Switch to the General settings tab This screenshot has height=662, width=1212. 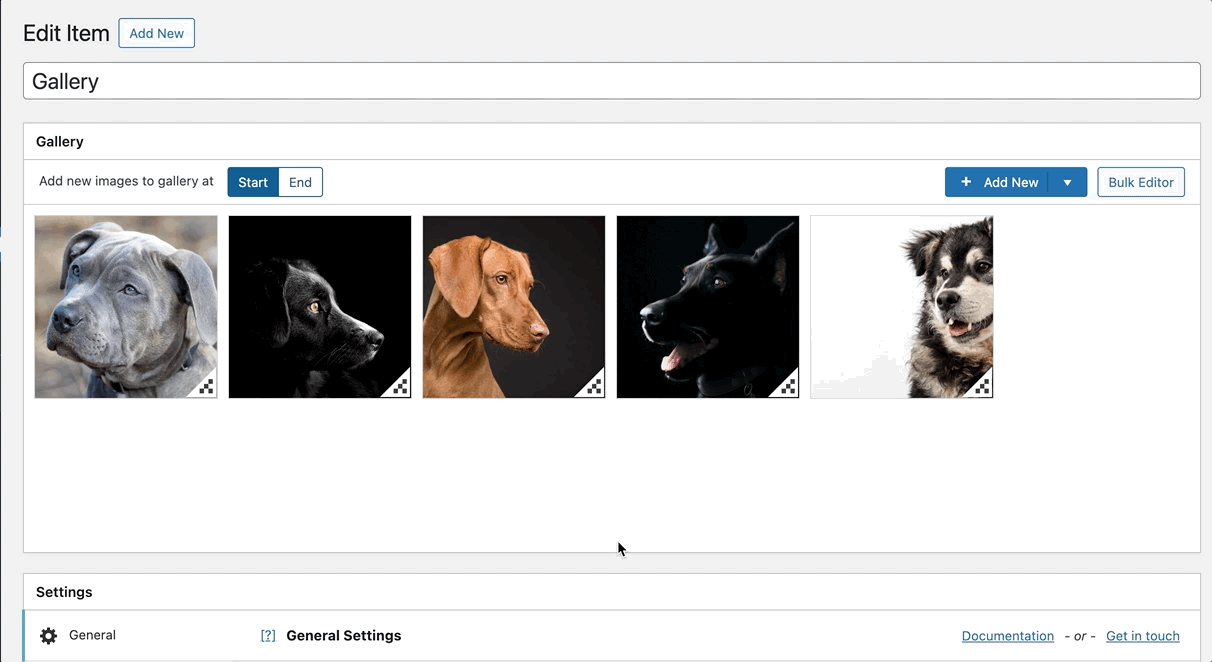[92, 636]
